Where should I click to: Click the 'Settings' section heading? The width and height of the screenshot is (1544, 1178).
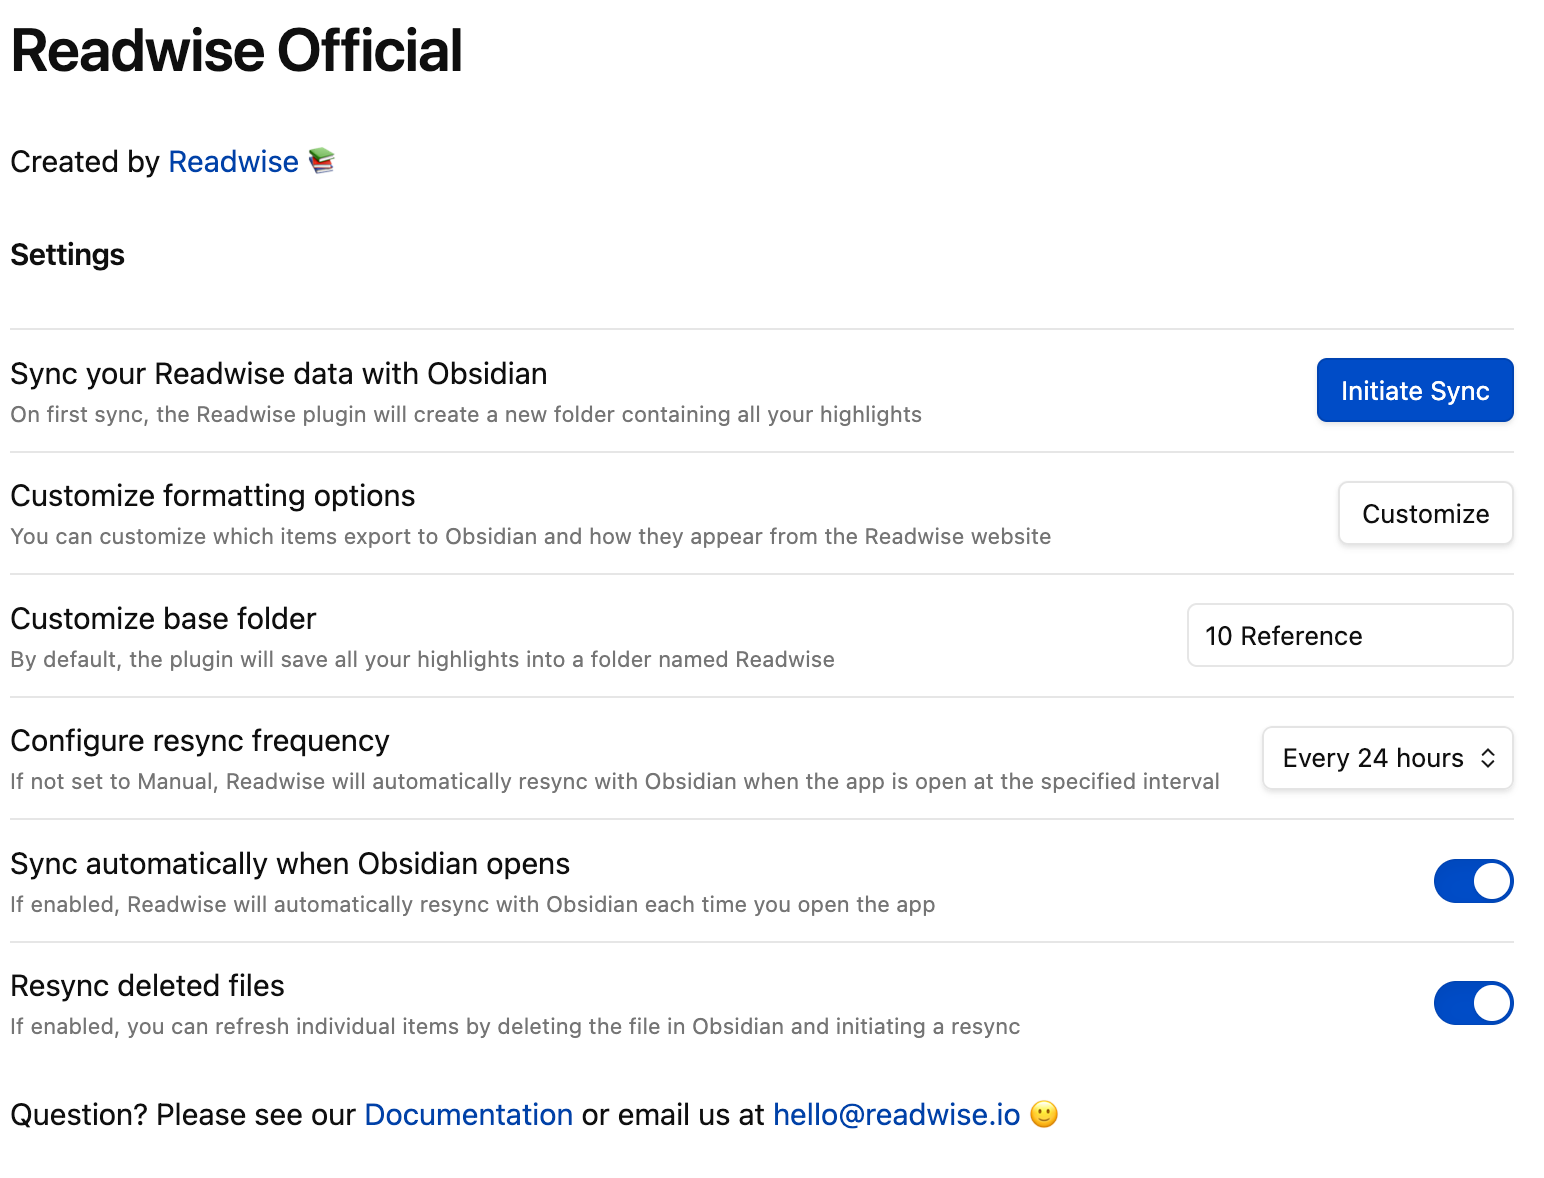pyautogui.click(x=67, y=255)
